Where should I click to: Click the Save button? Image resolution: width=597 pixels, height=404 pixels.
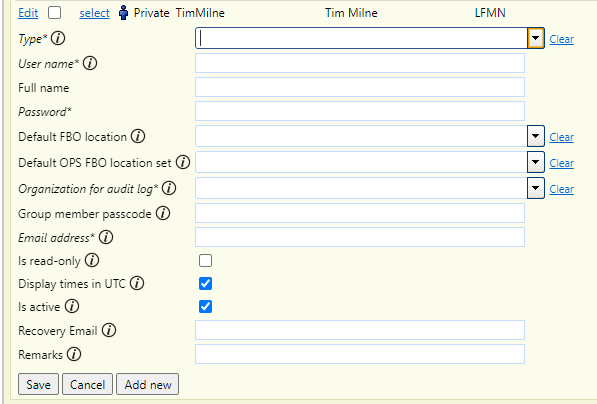(x=38, y=384)
